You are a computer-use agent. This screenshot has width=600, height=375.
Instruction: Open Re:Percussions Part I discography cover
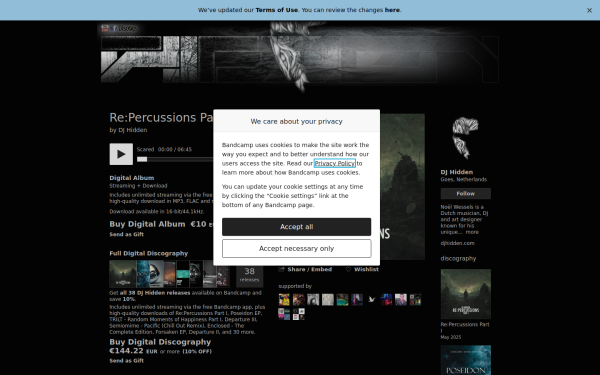466,294
